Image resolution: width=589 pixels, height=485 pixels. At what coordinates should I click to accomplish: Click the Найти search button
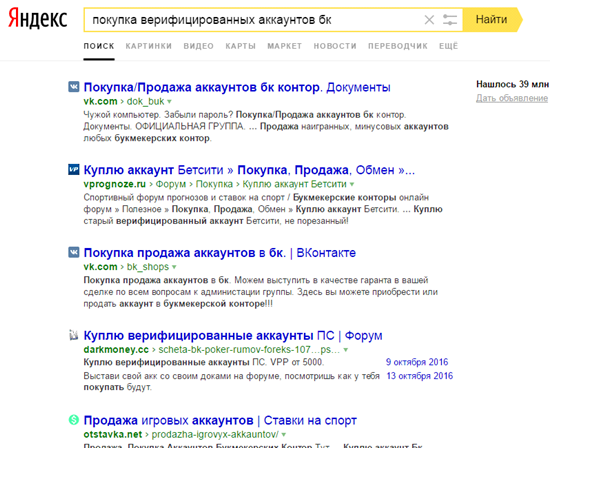pyautogui.click(x=492, y=20)
